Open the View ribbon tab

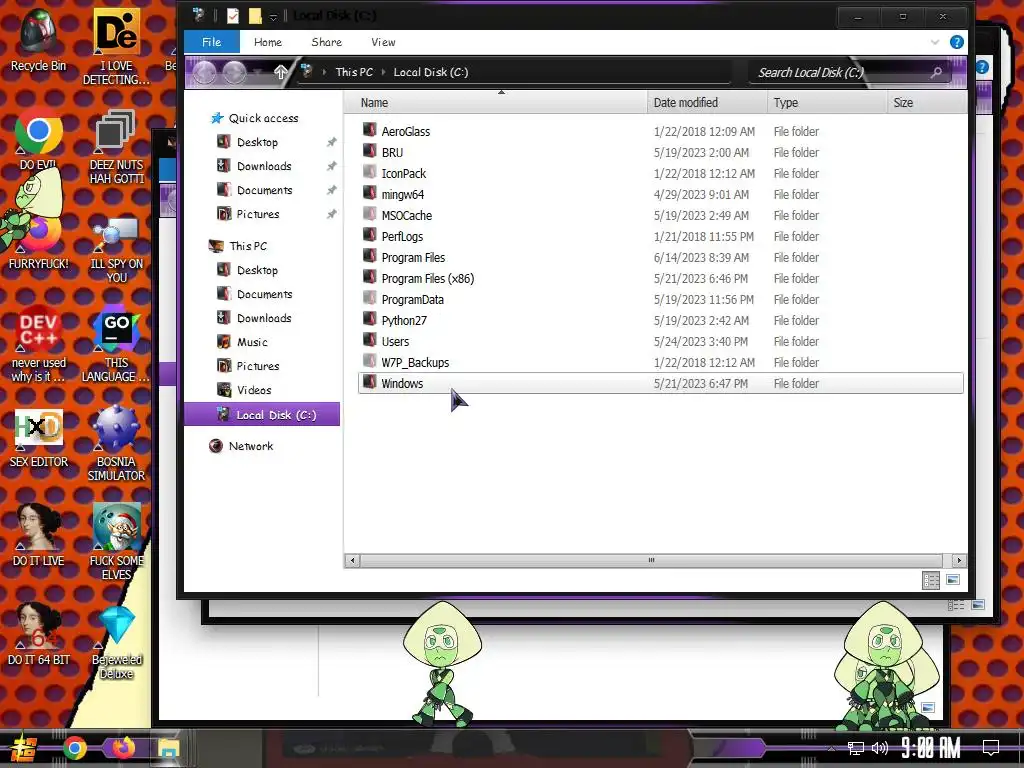383,42
